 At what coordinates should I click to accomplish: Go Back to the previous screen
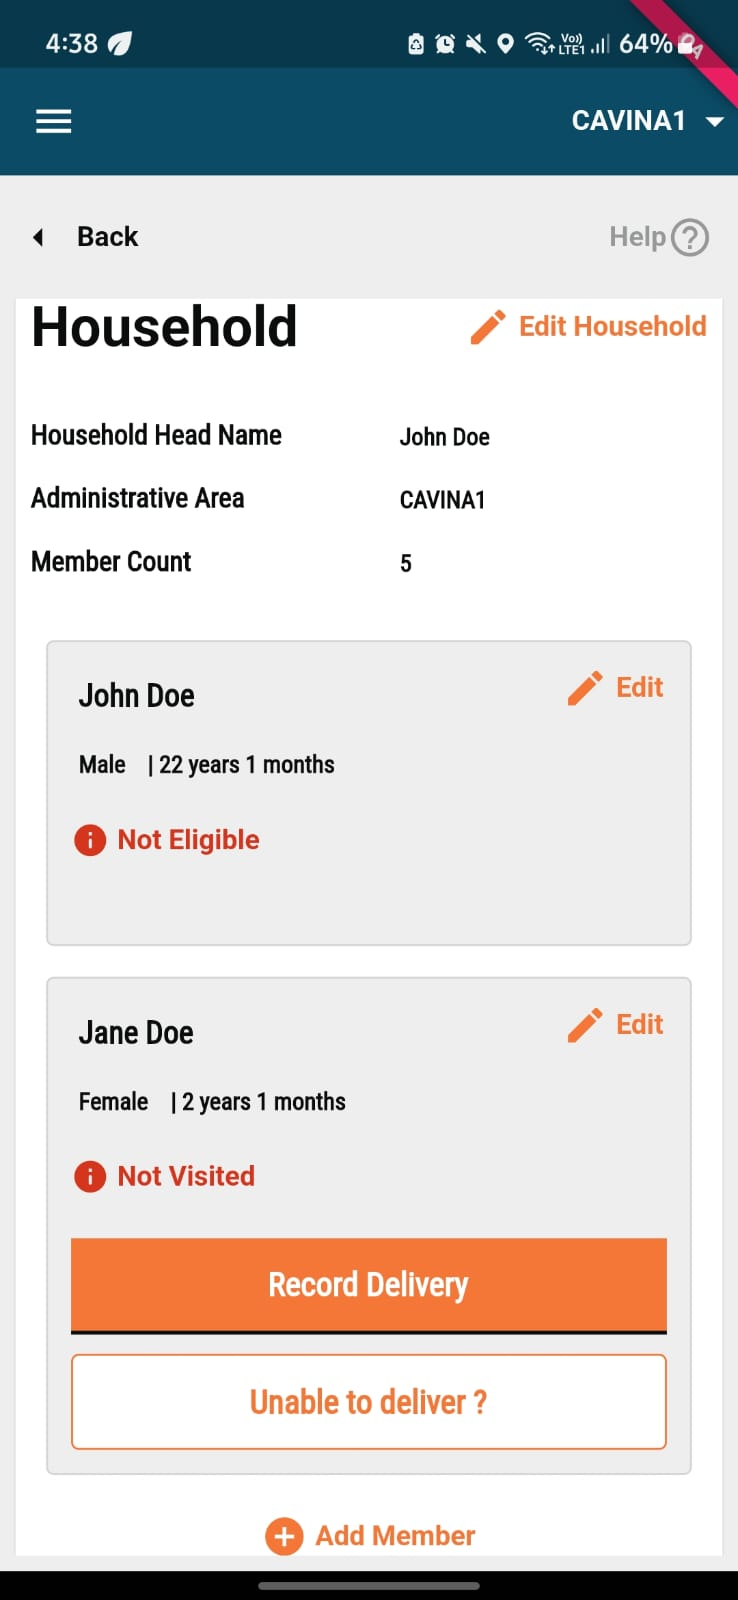[x=107, y=237]
